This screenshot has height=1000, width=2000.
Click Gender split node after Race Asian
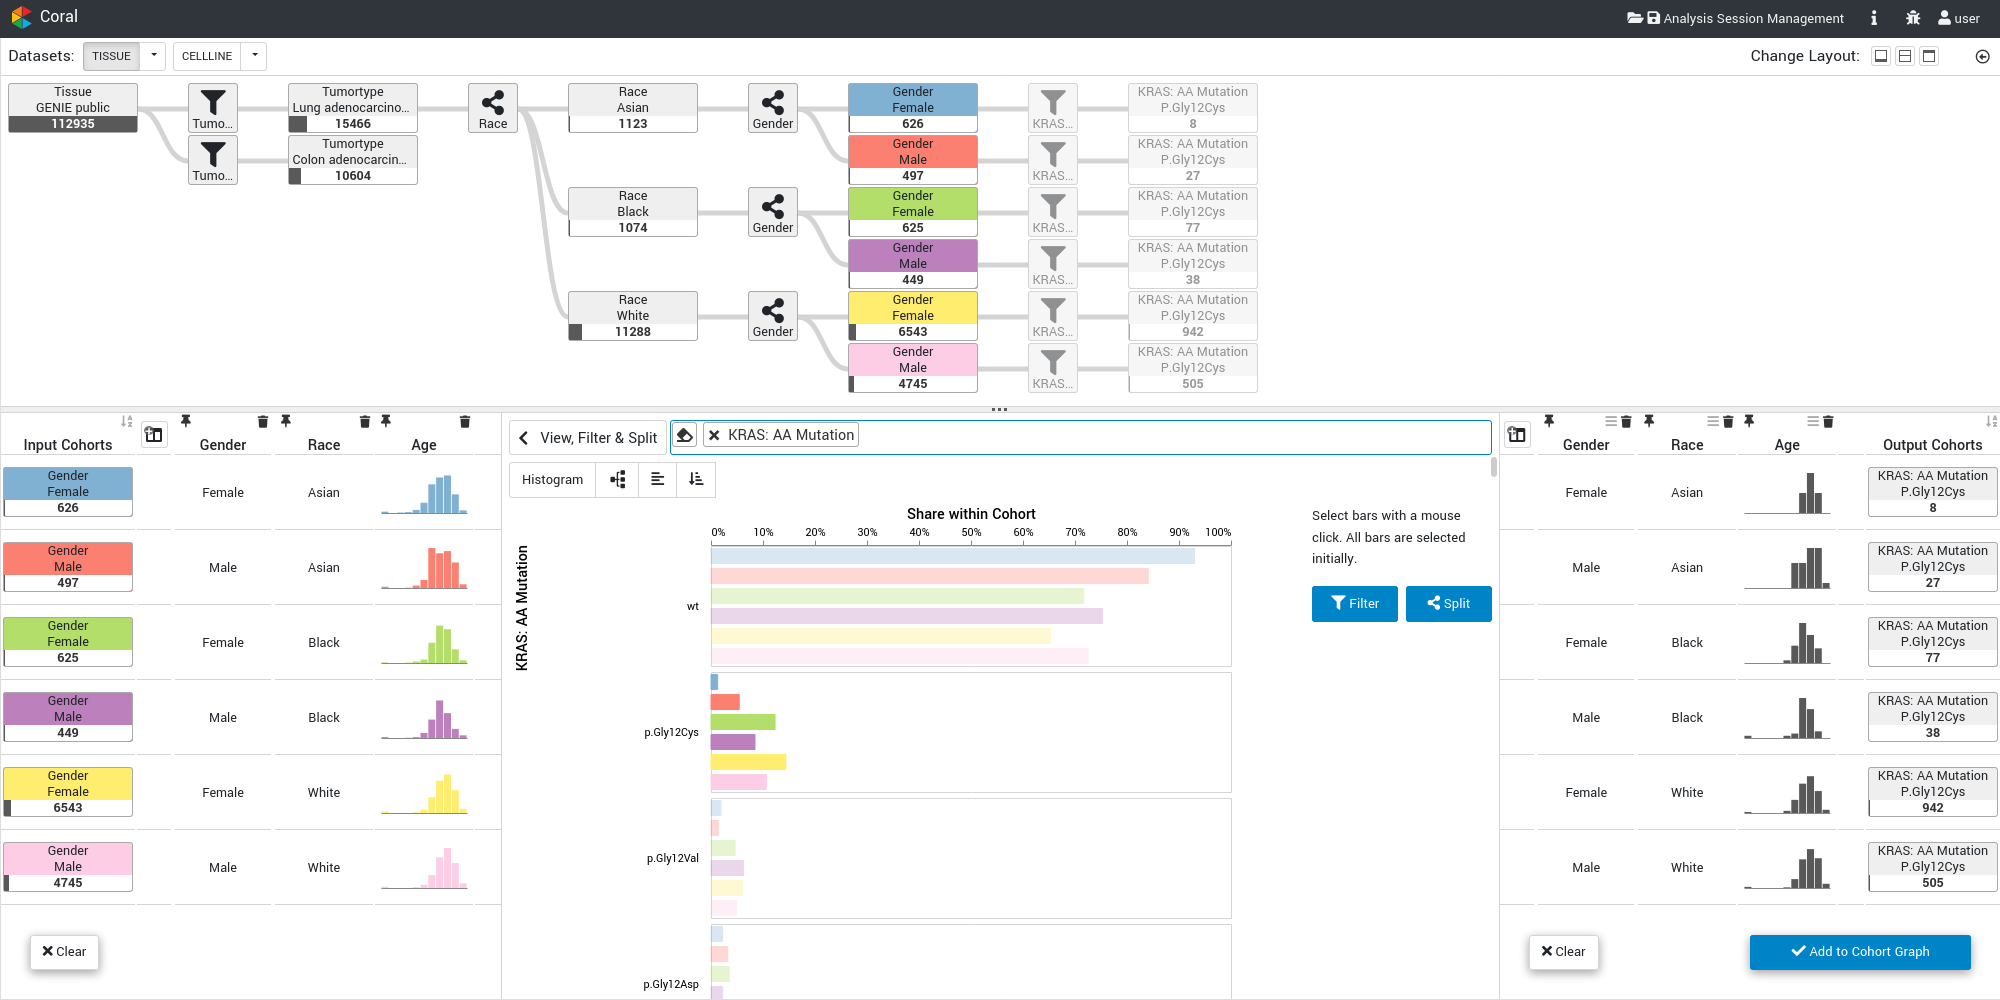pyautogui.click(x=773, y=108)
